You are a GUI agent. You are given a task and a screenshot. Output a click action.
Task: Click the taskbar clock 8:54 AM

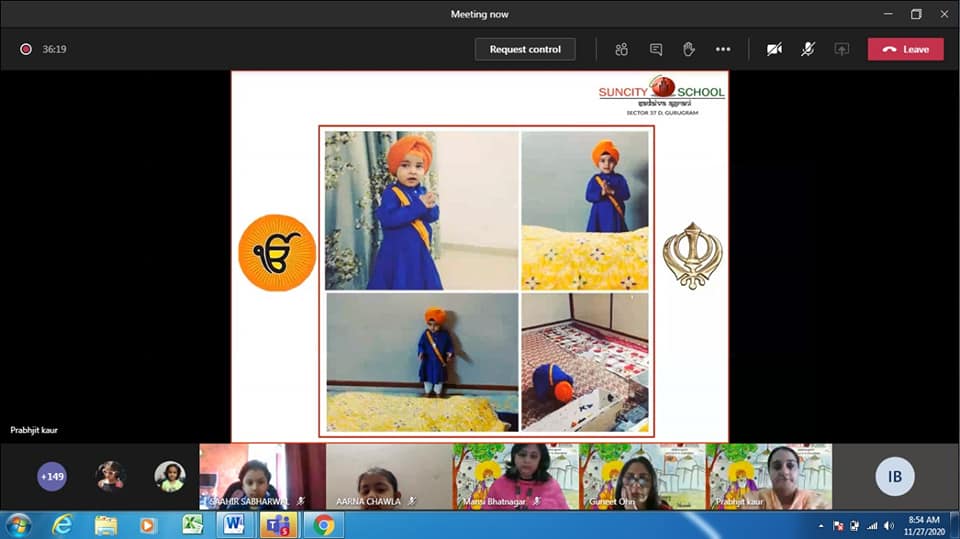[x=924, y=520]
